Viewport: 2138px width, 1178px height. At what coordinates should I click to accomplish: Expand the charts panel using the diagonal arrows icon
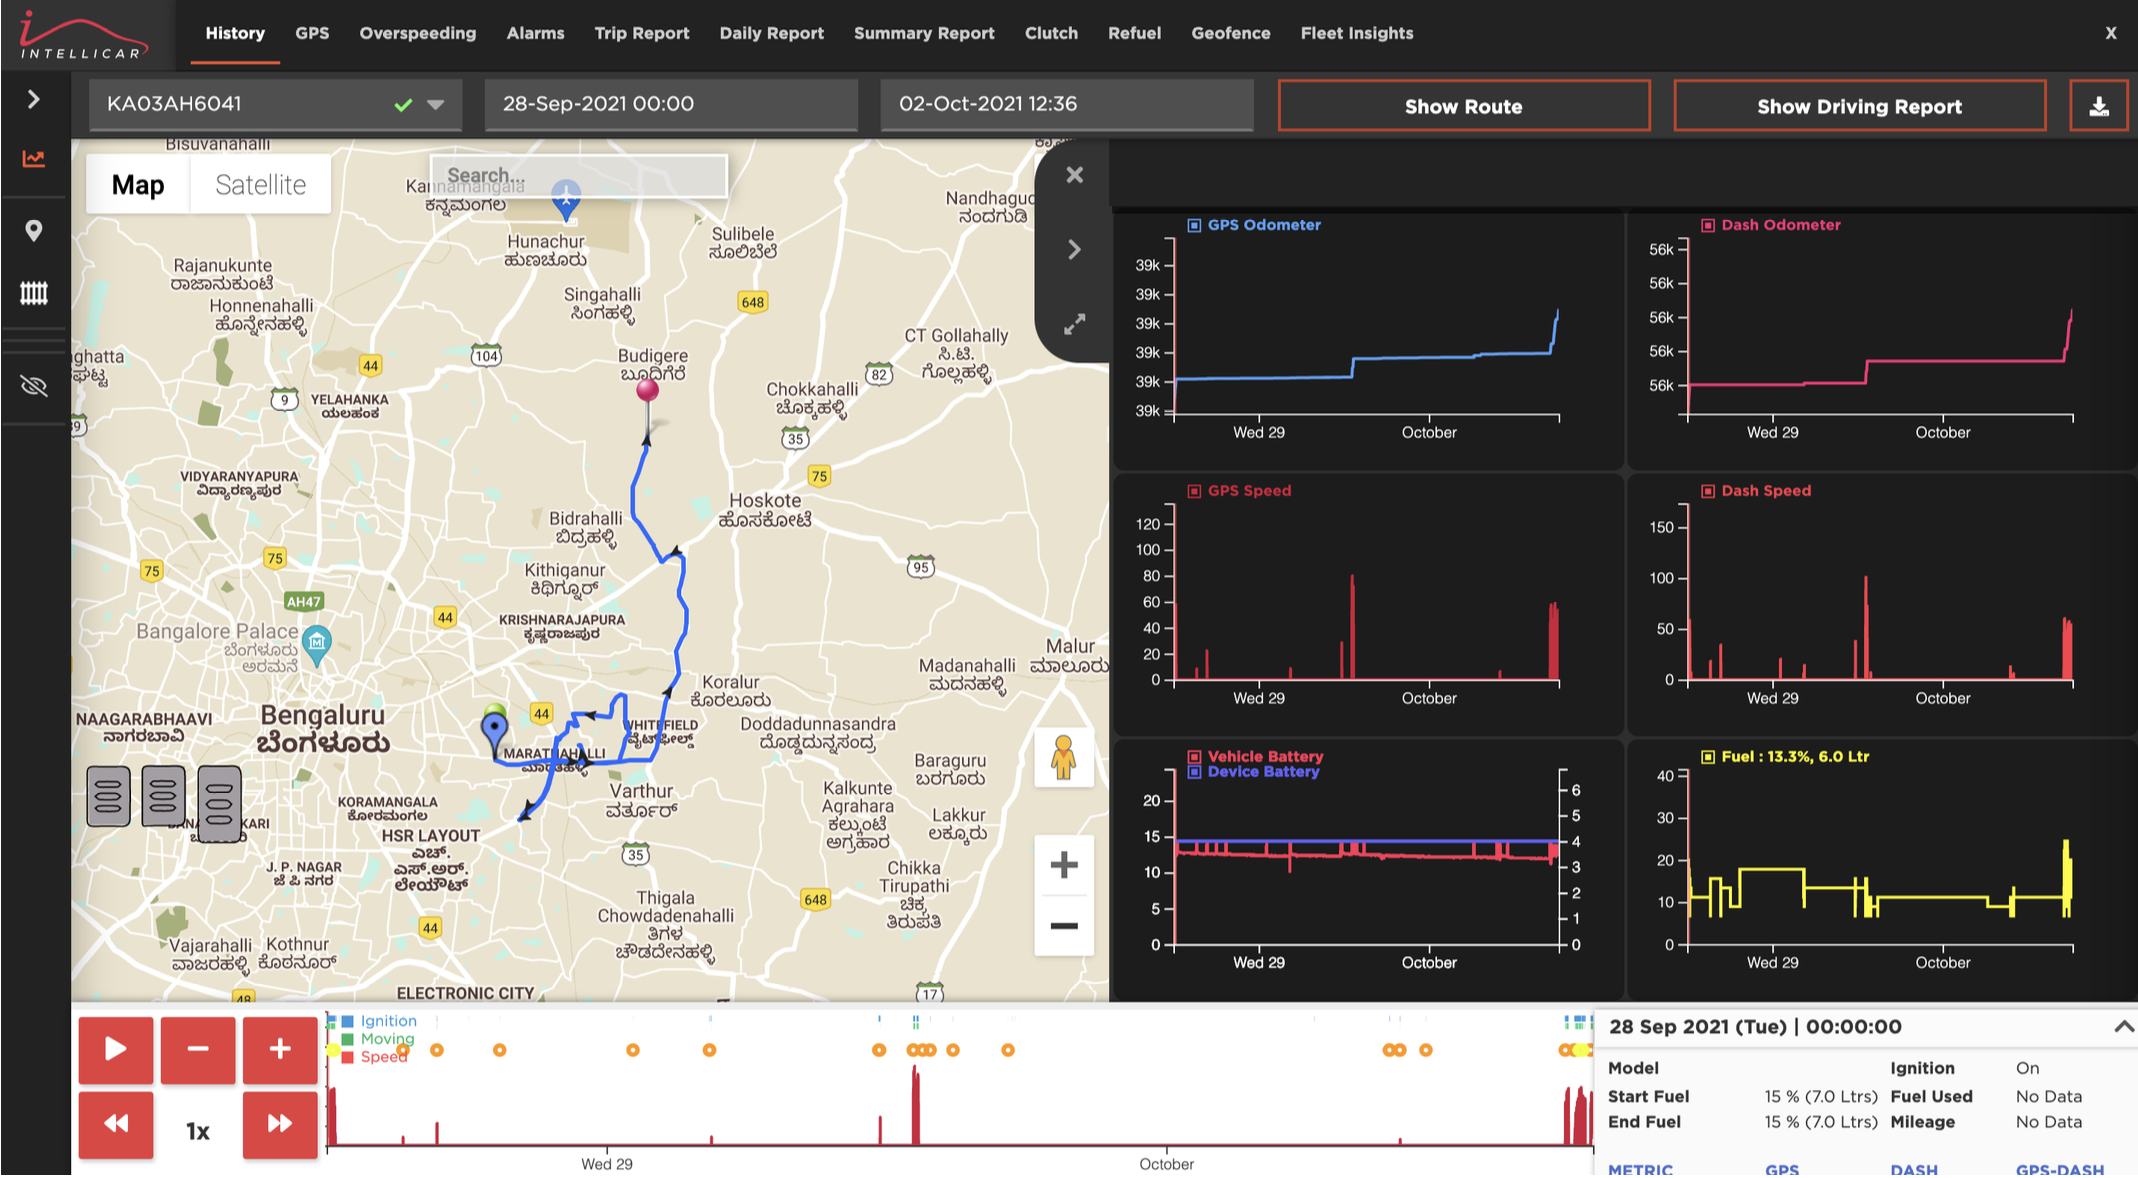coord(1074,323)
